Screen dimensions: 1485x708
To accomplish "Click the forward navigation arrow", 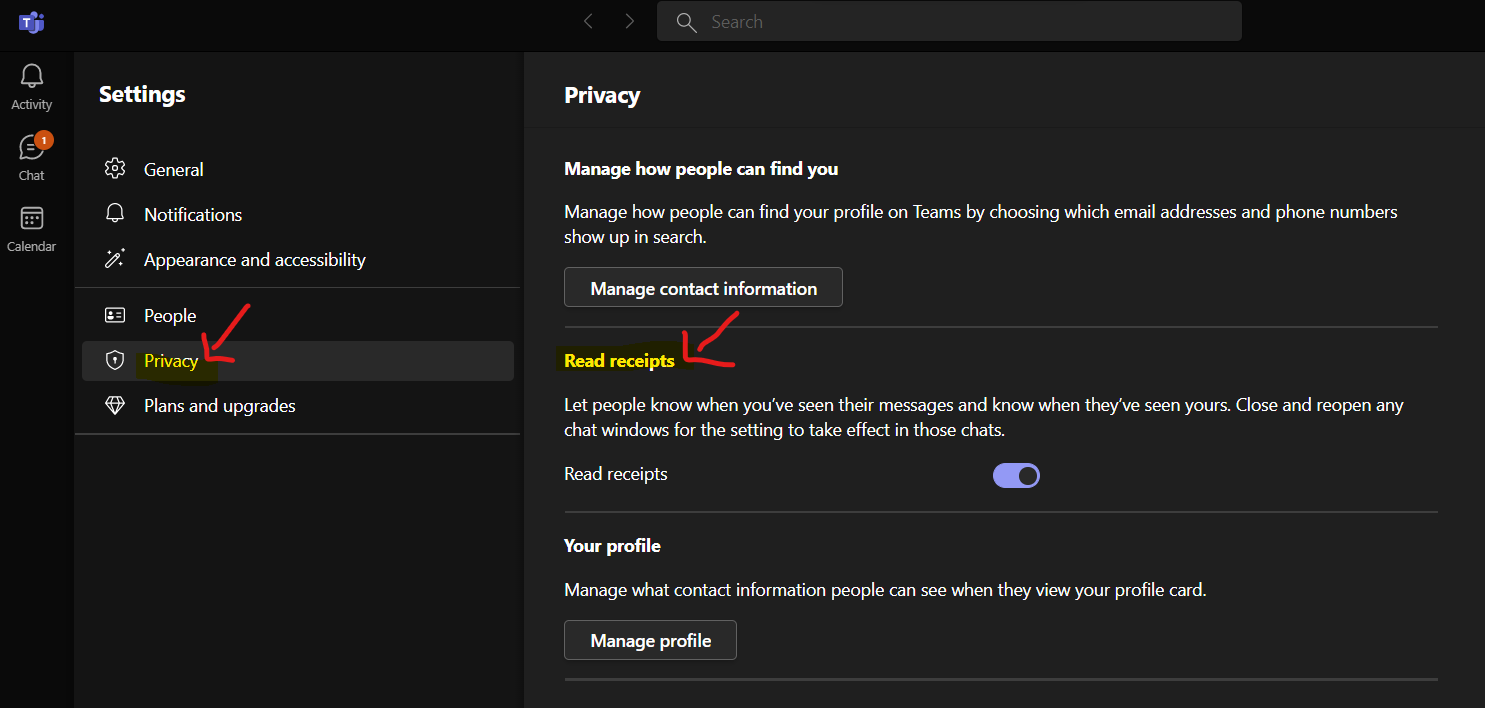I will pyautogui.click(x=628, y=20).
